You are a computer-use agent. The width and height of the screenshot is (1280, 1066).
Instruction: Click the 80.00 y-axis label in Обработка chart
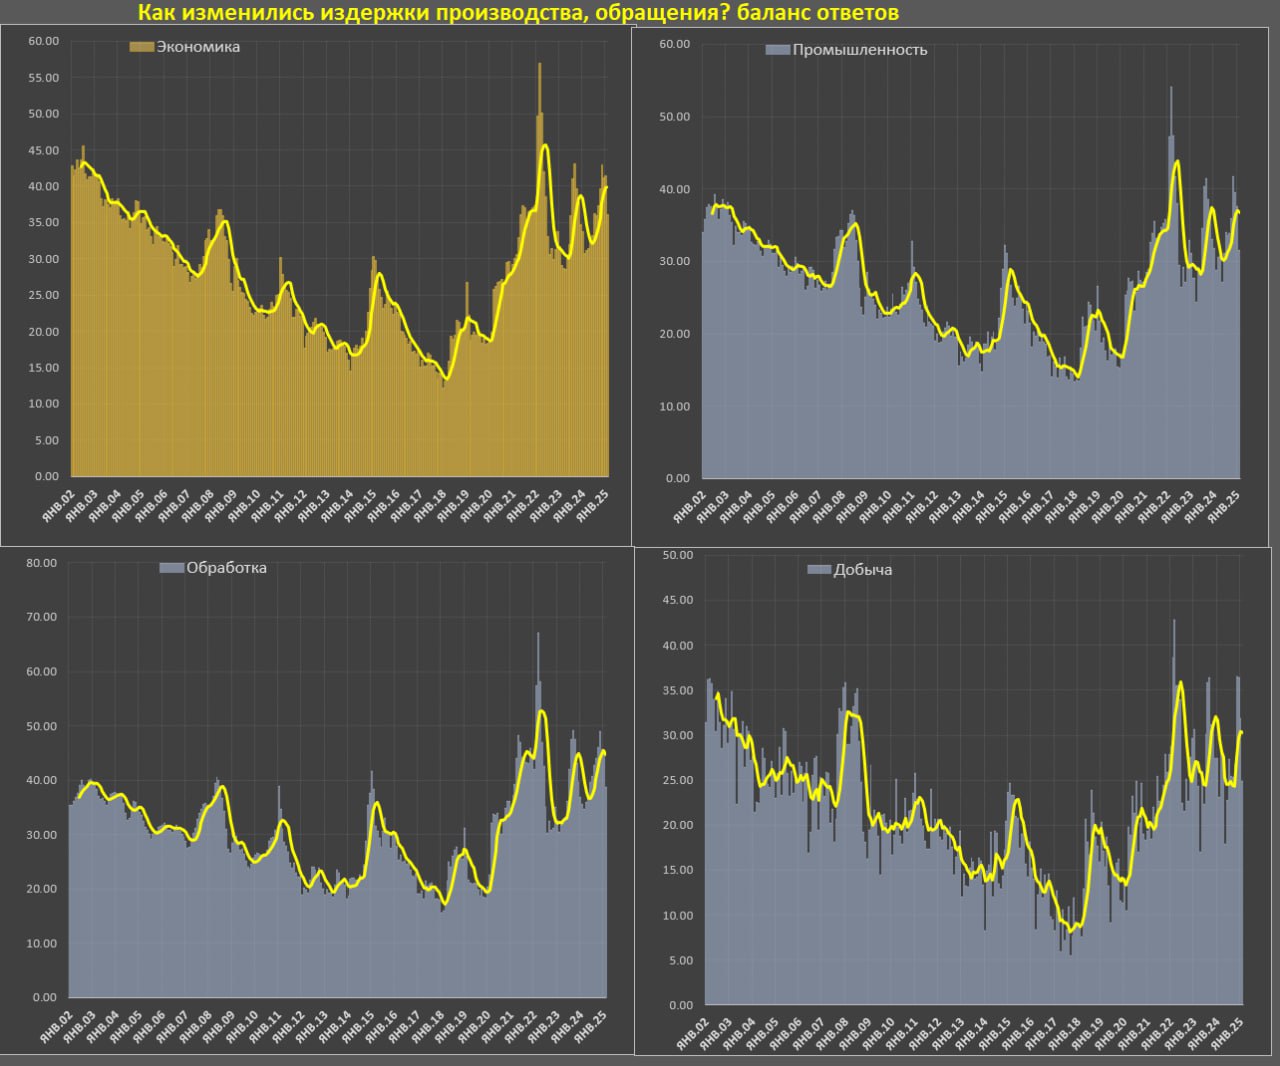click(44, 563)
